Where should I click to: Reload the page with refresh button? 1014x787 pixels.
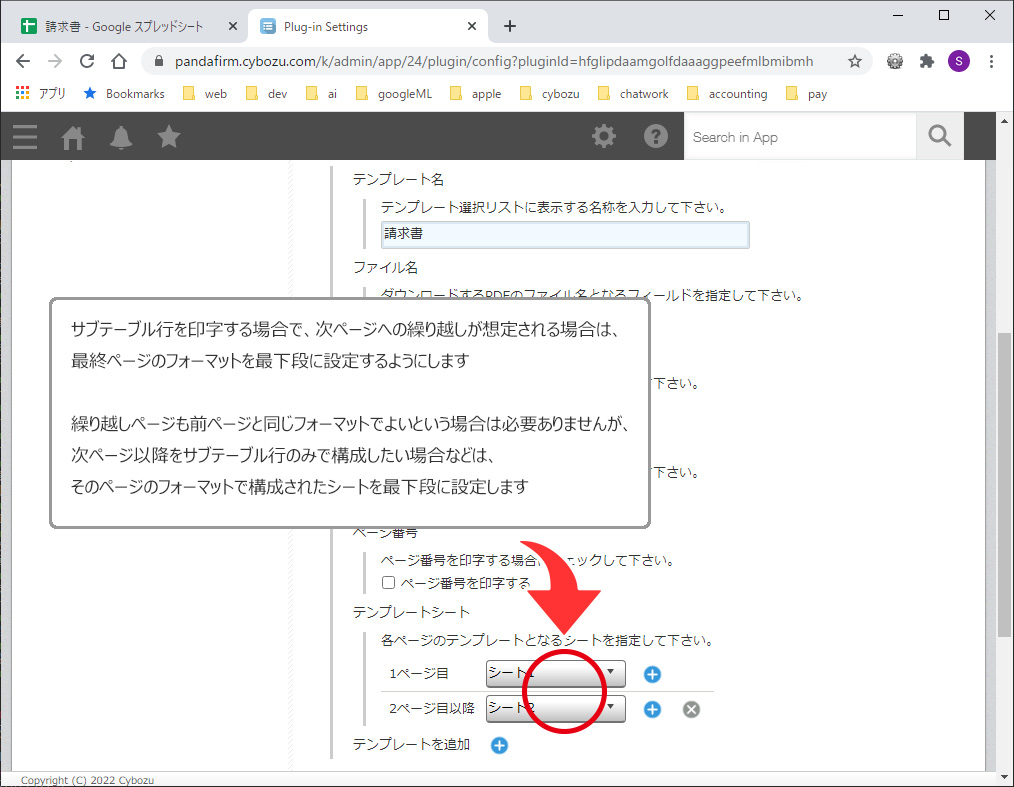87,61
